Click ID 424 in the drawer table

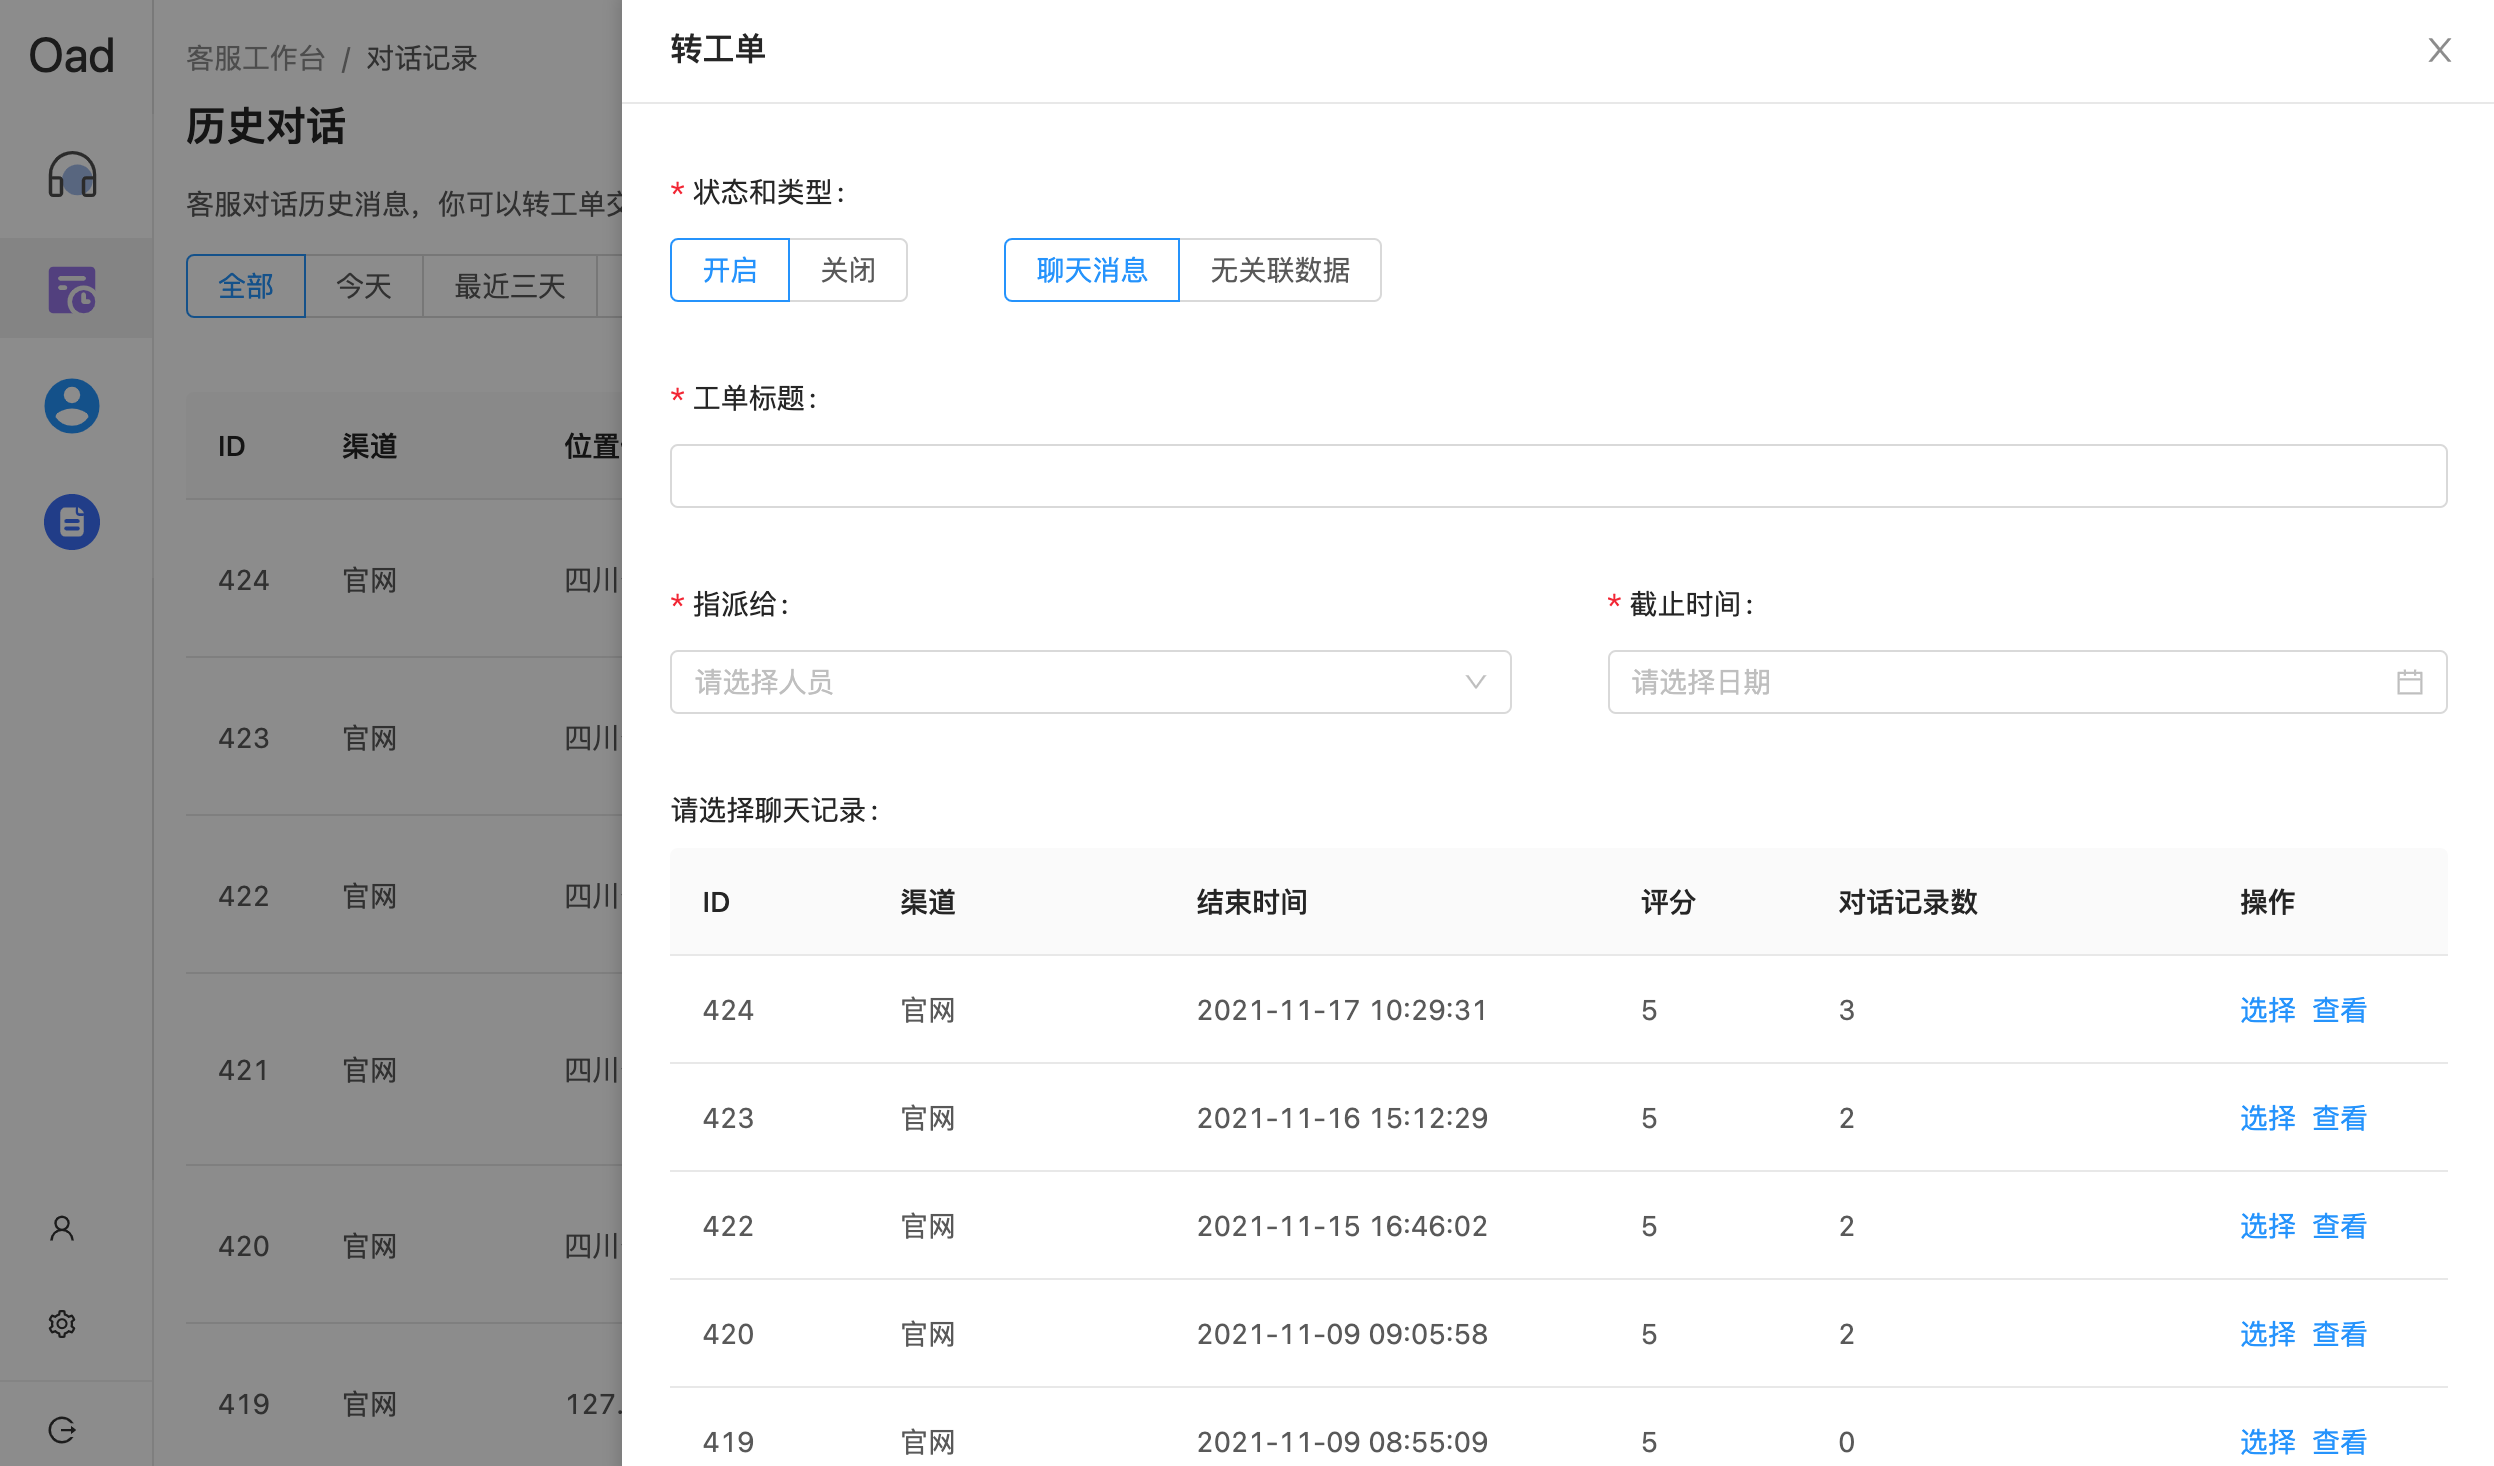click(728, 1010)
